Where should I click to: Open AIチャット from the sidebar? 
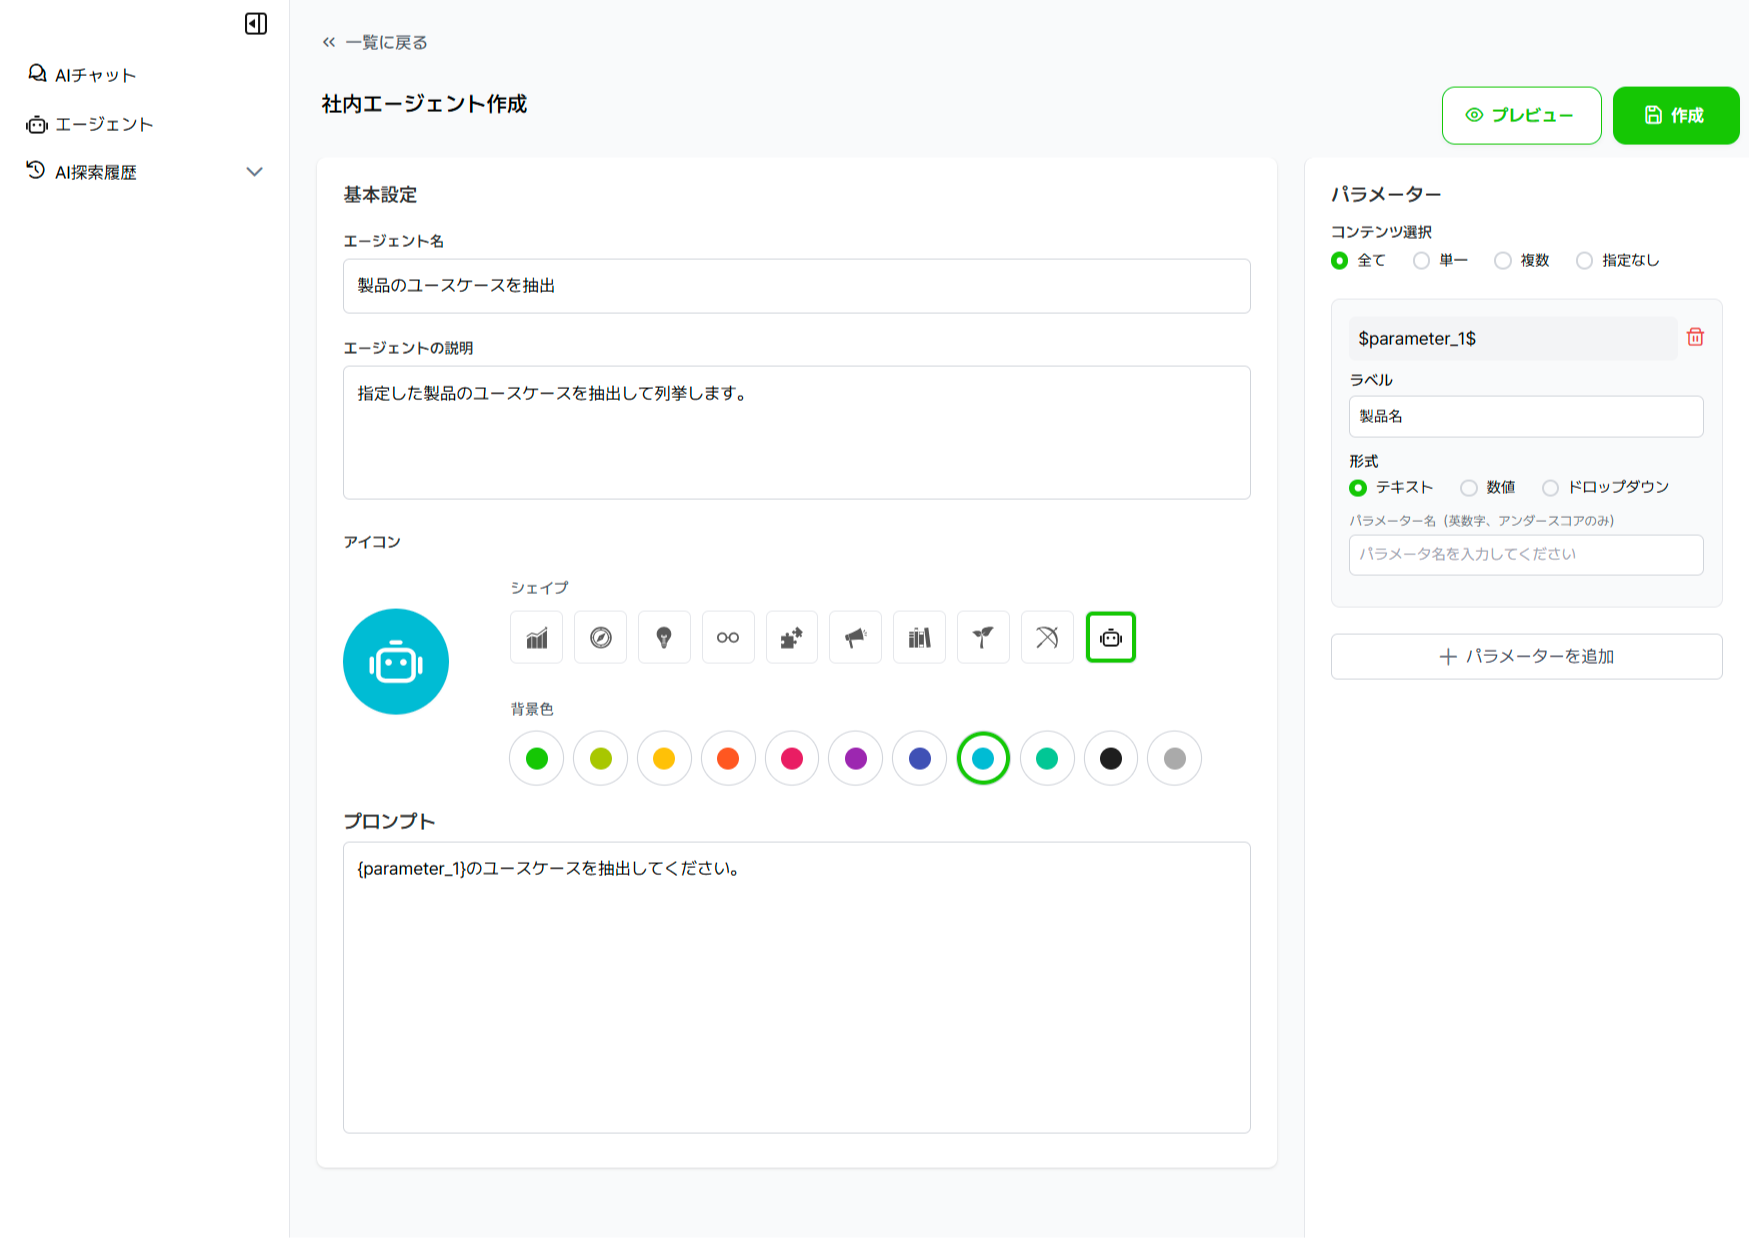[x=94, y=75]
